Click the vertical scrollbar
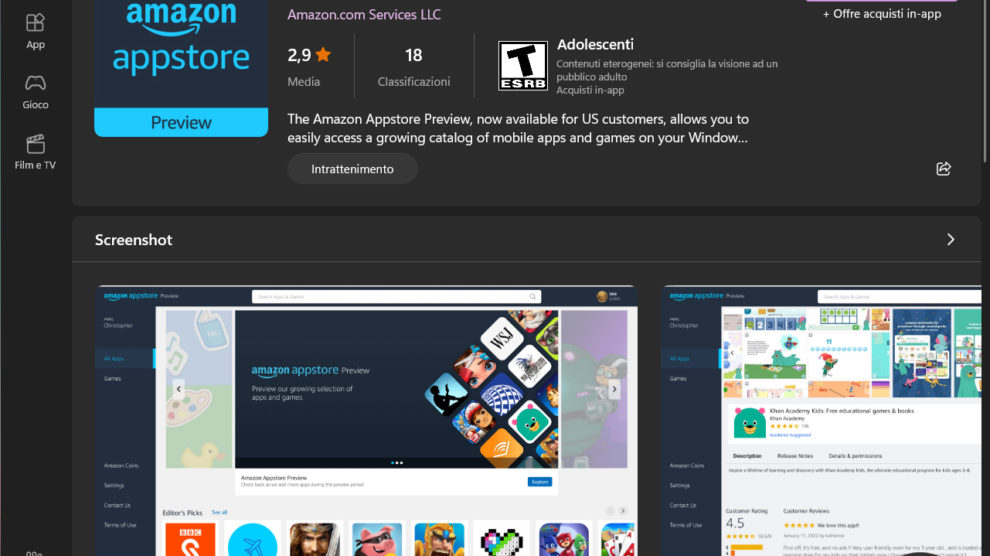Screen dimensions: 990x556 [986, 82]
